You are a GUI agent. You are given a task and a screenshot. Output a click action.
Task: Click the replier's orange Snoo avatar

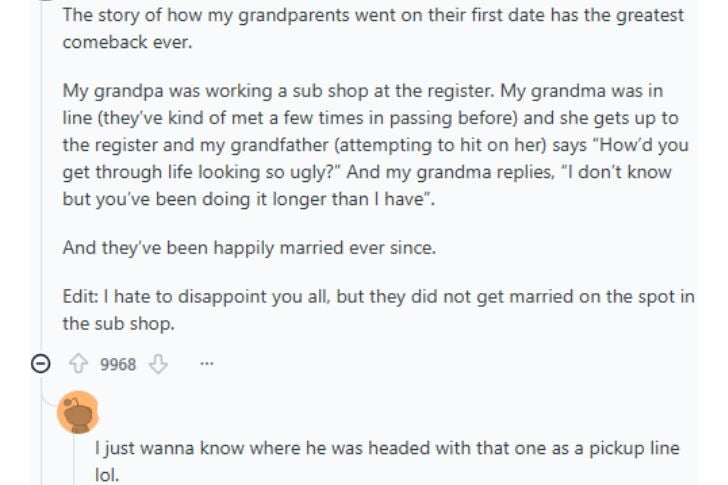pyautogui.click(x=78, y=413)
